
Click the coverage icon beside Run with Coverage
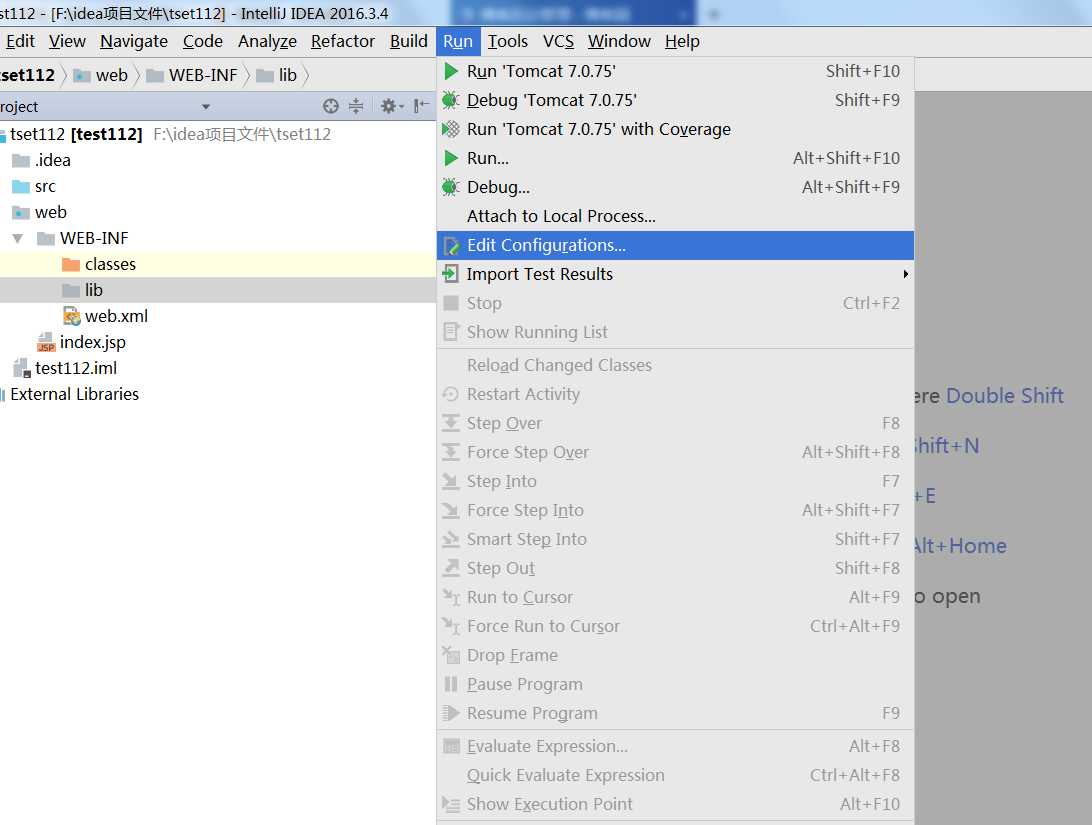(451, 129)
